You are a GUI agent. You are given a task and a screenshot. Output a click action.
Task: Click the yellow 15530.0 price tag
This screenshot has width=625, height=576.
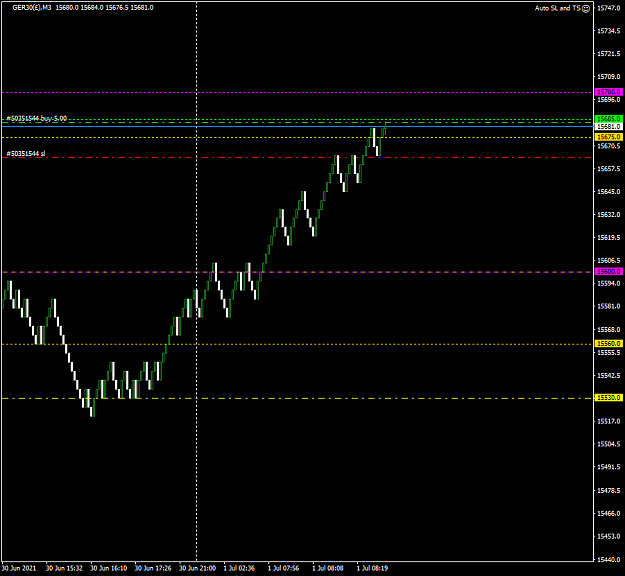pos(609,398)
